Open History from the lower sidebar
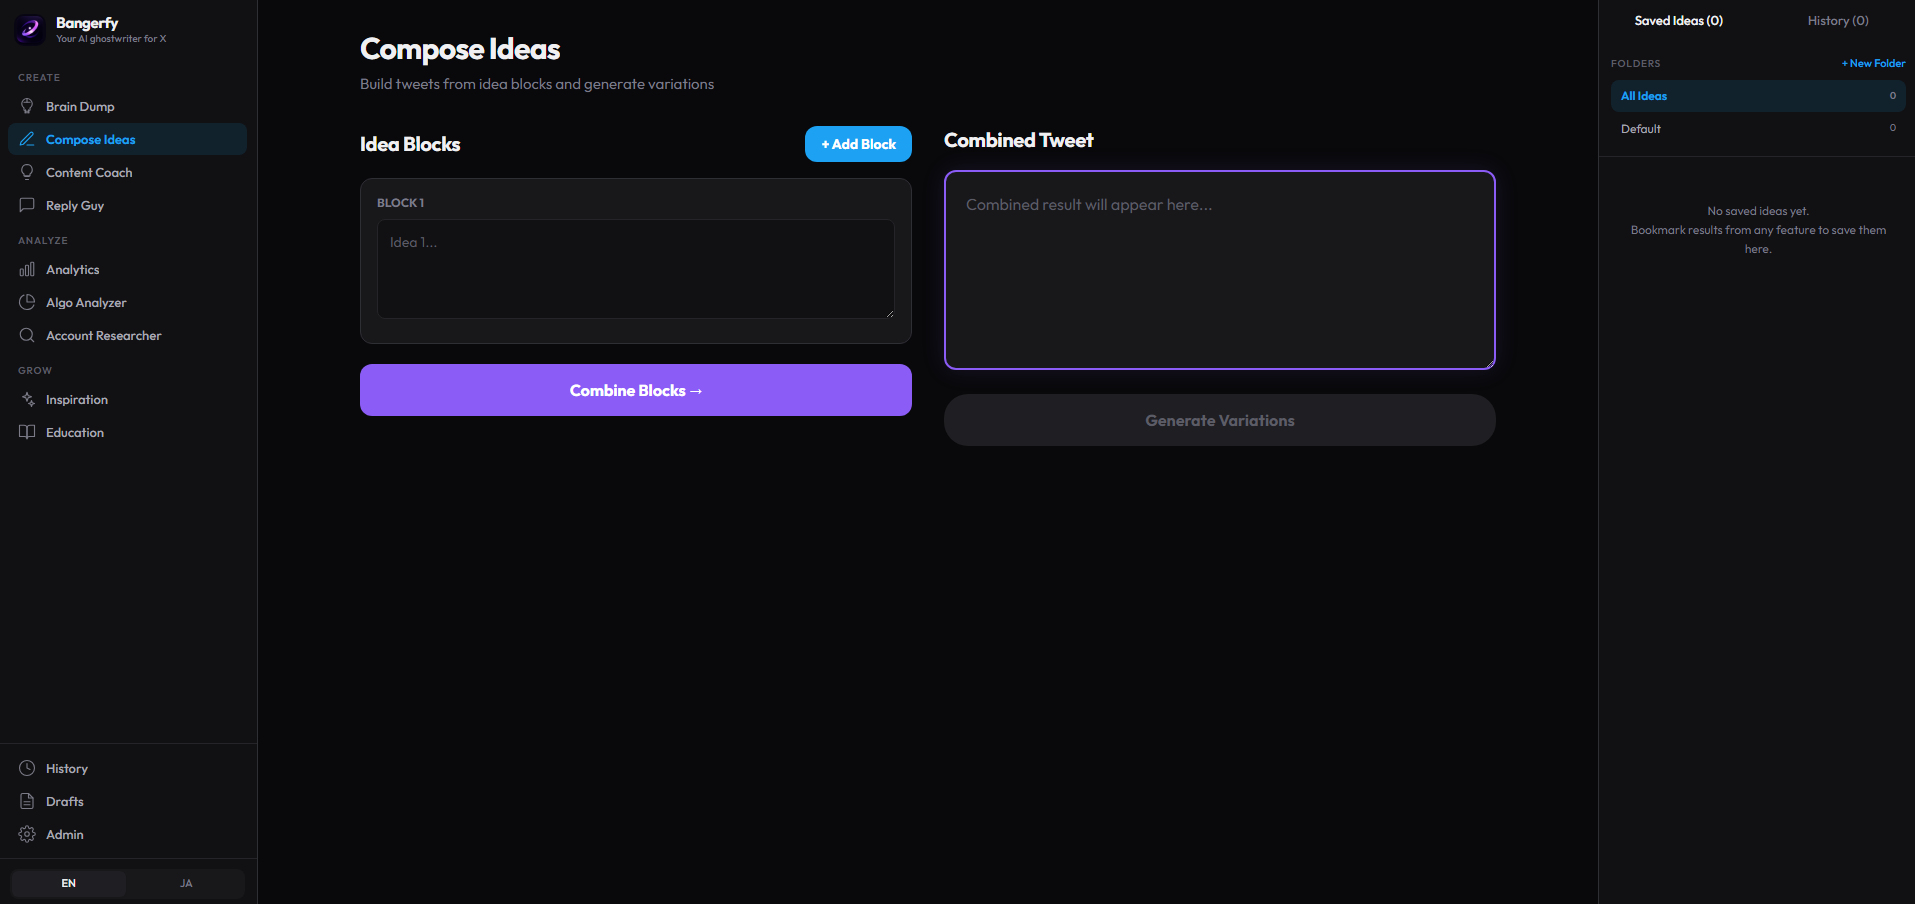 [x=67, y=768]
